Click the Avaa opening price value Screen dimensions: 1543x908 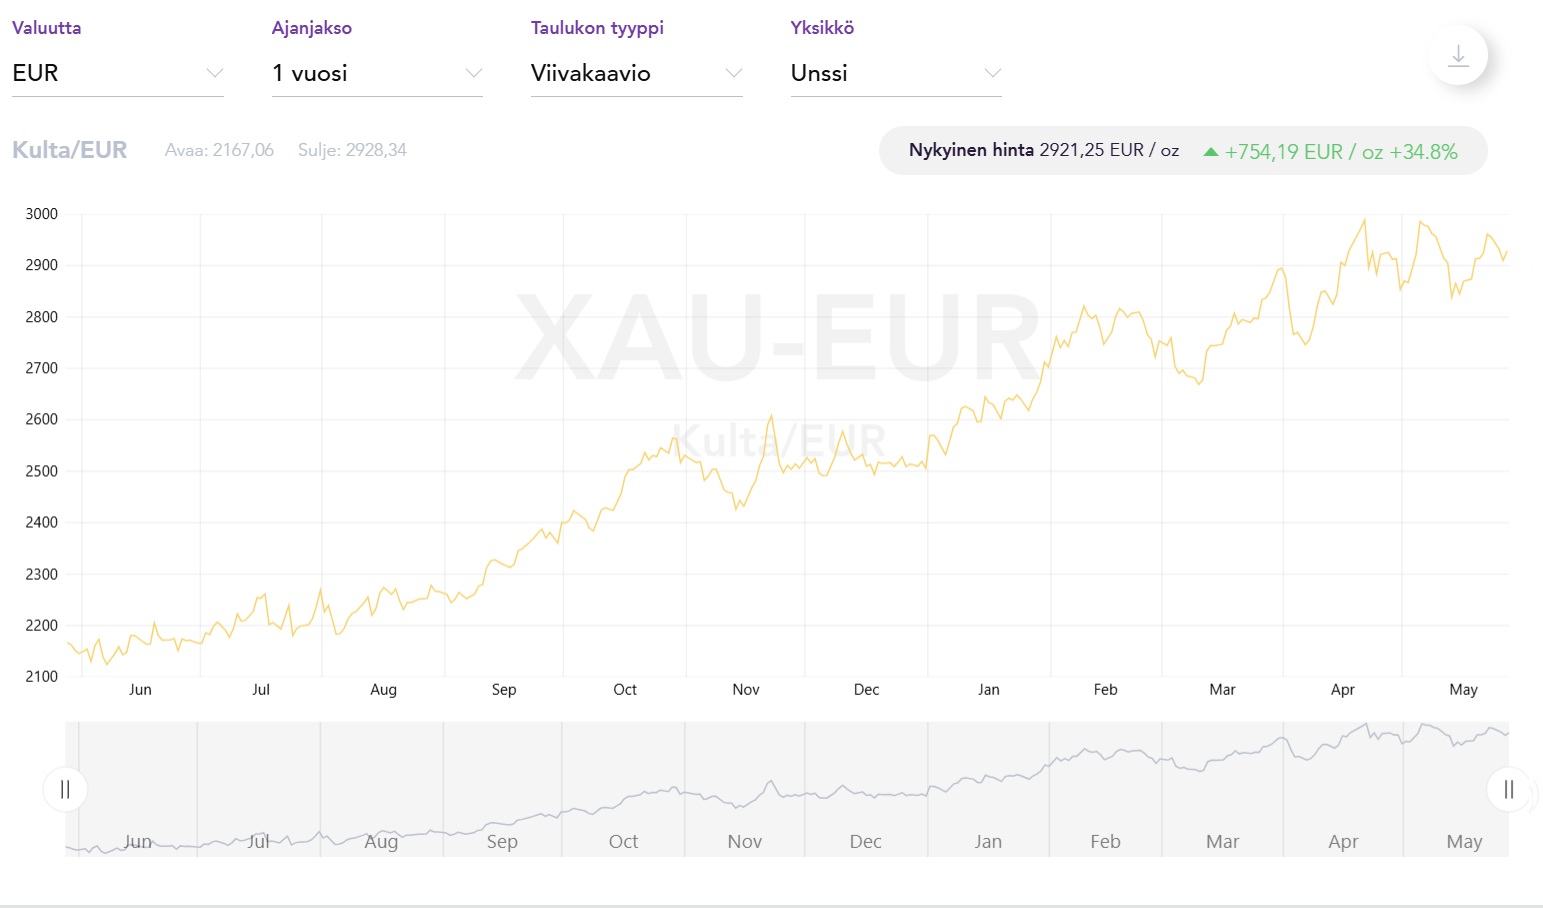[x=219, y=150]
